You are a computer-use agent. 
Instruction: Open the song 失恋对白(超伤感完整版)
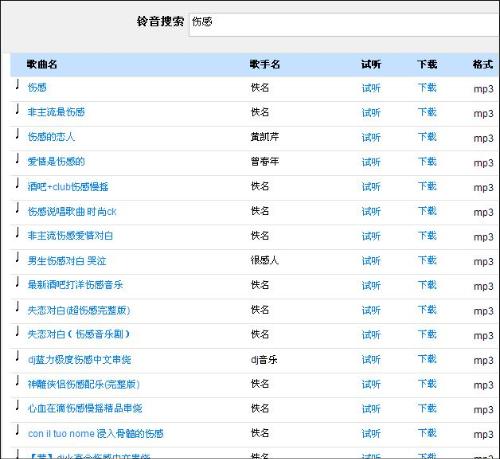tap(79, 310)
